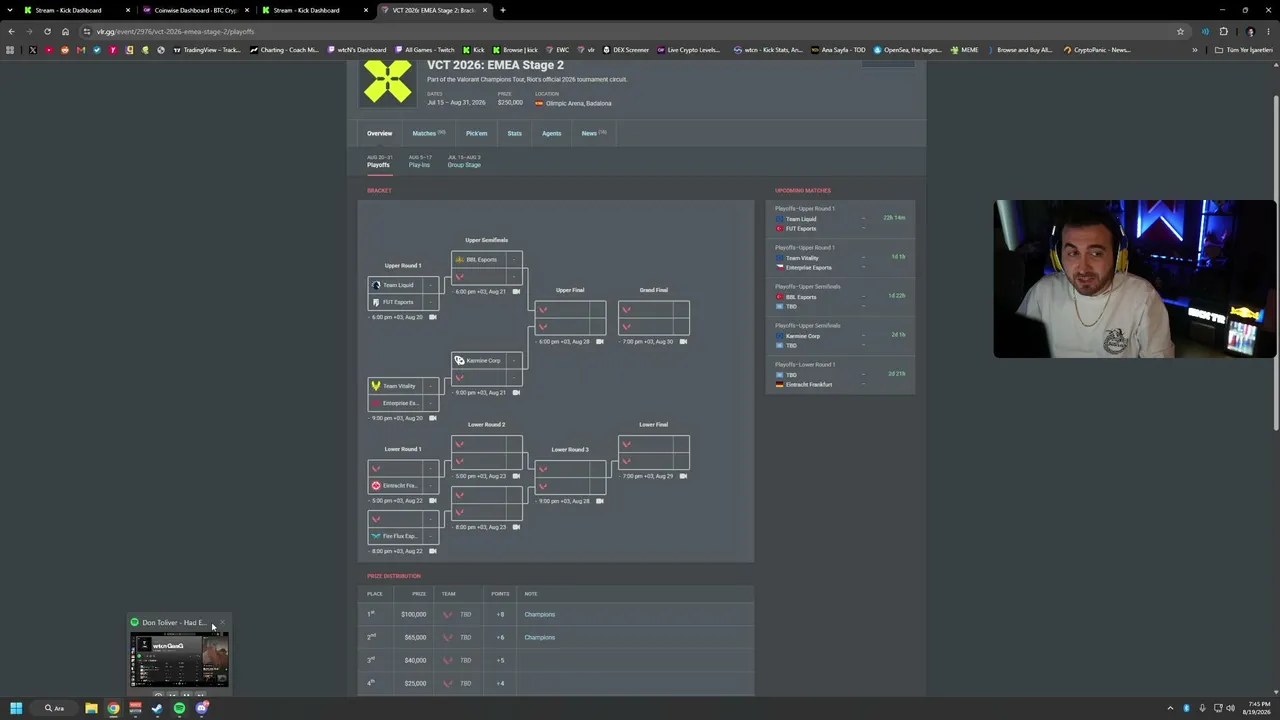Image resolution: width=1280 pixels, height=720 pixels.
Task: Switch to the Play-Ins stage
Action: click(x=419, y=161)
